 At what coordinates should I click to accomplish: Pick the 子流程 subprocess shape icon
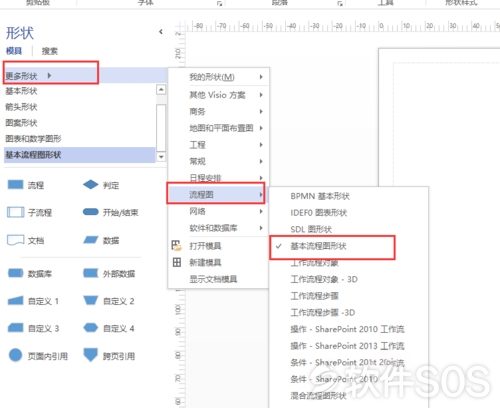pyautogui.click(x=15, y=212)
